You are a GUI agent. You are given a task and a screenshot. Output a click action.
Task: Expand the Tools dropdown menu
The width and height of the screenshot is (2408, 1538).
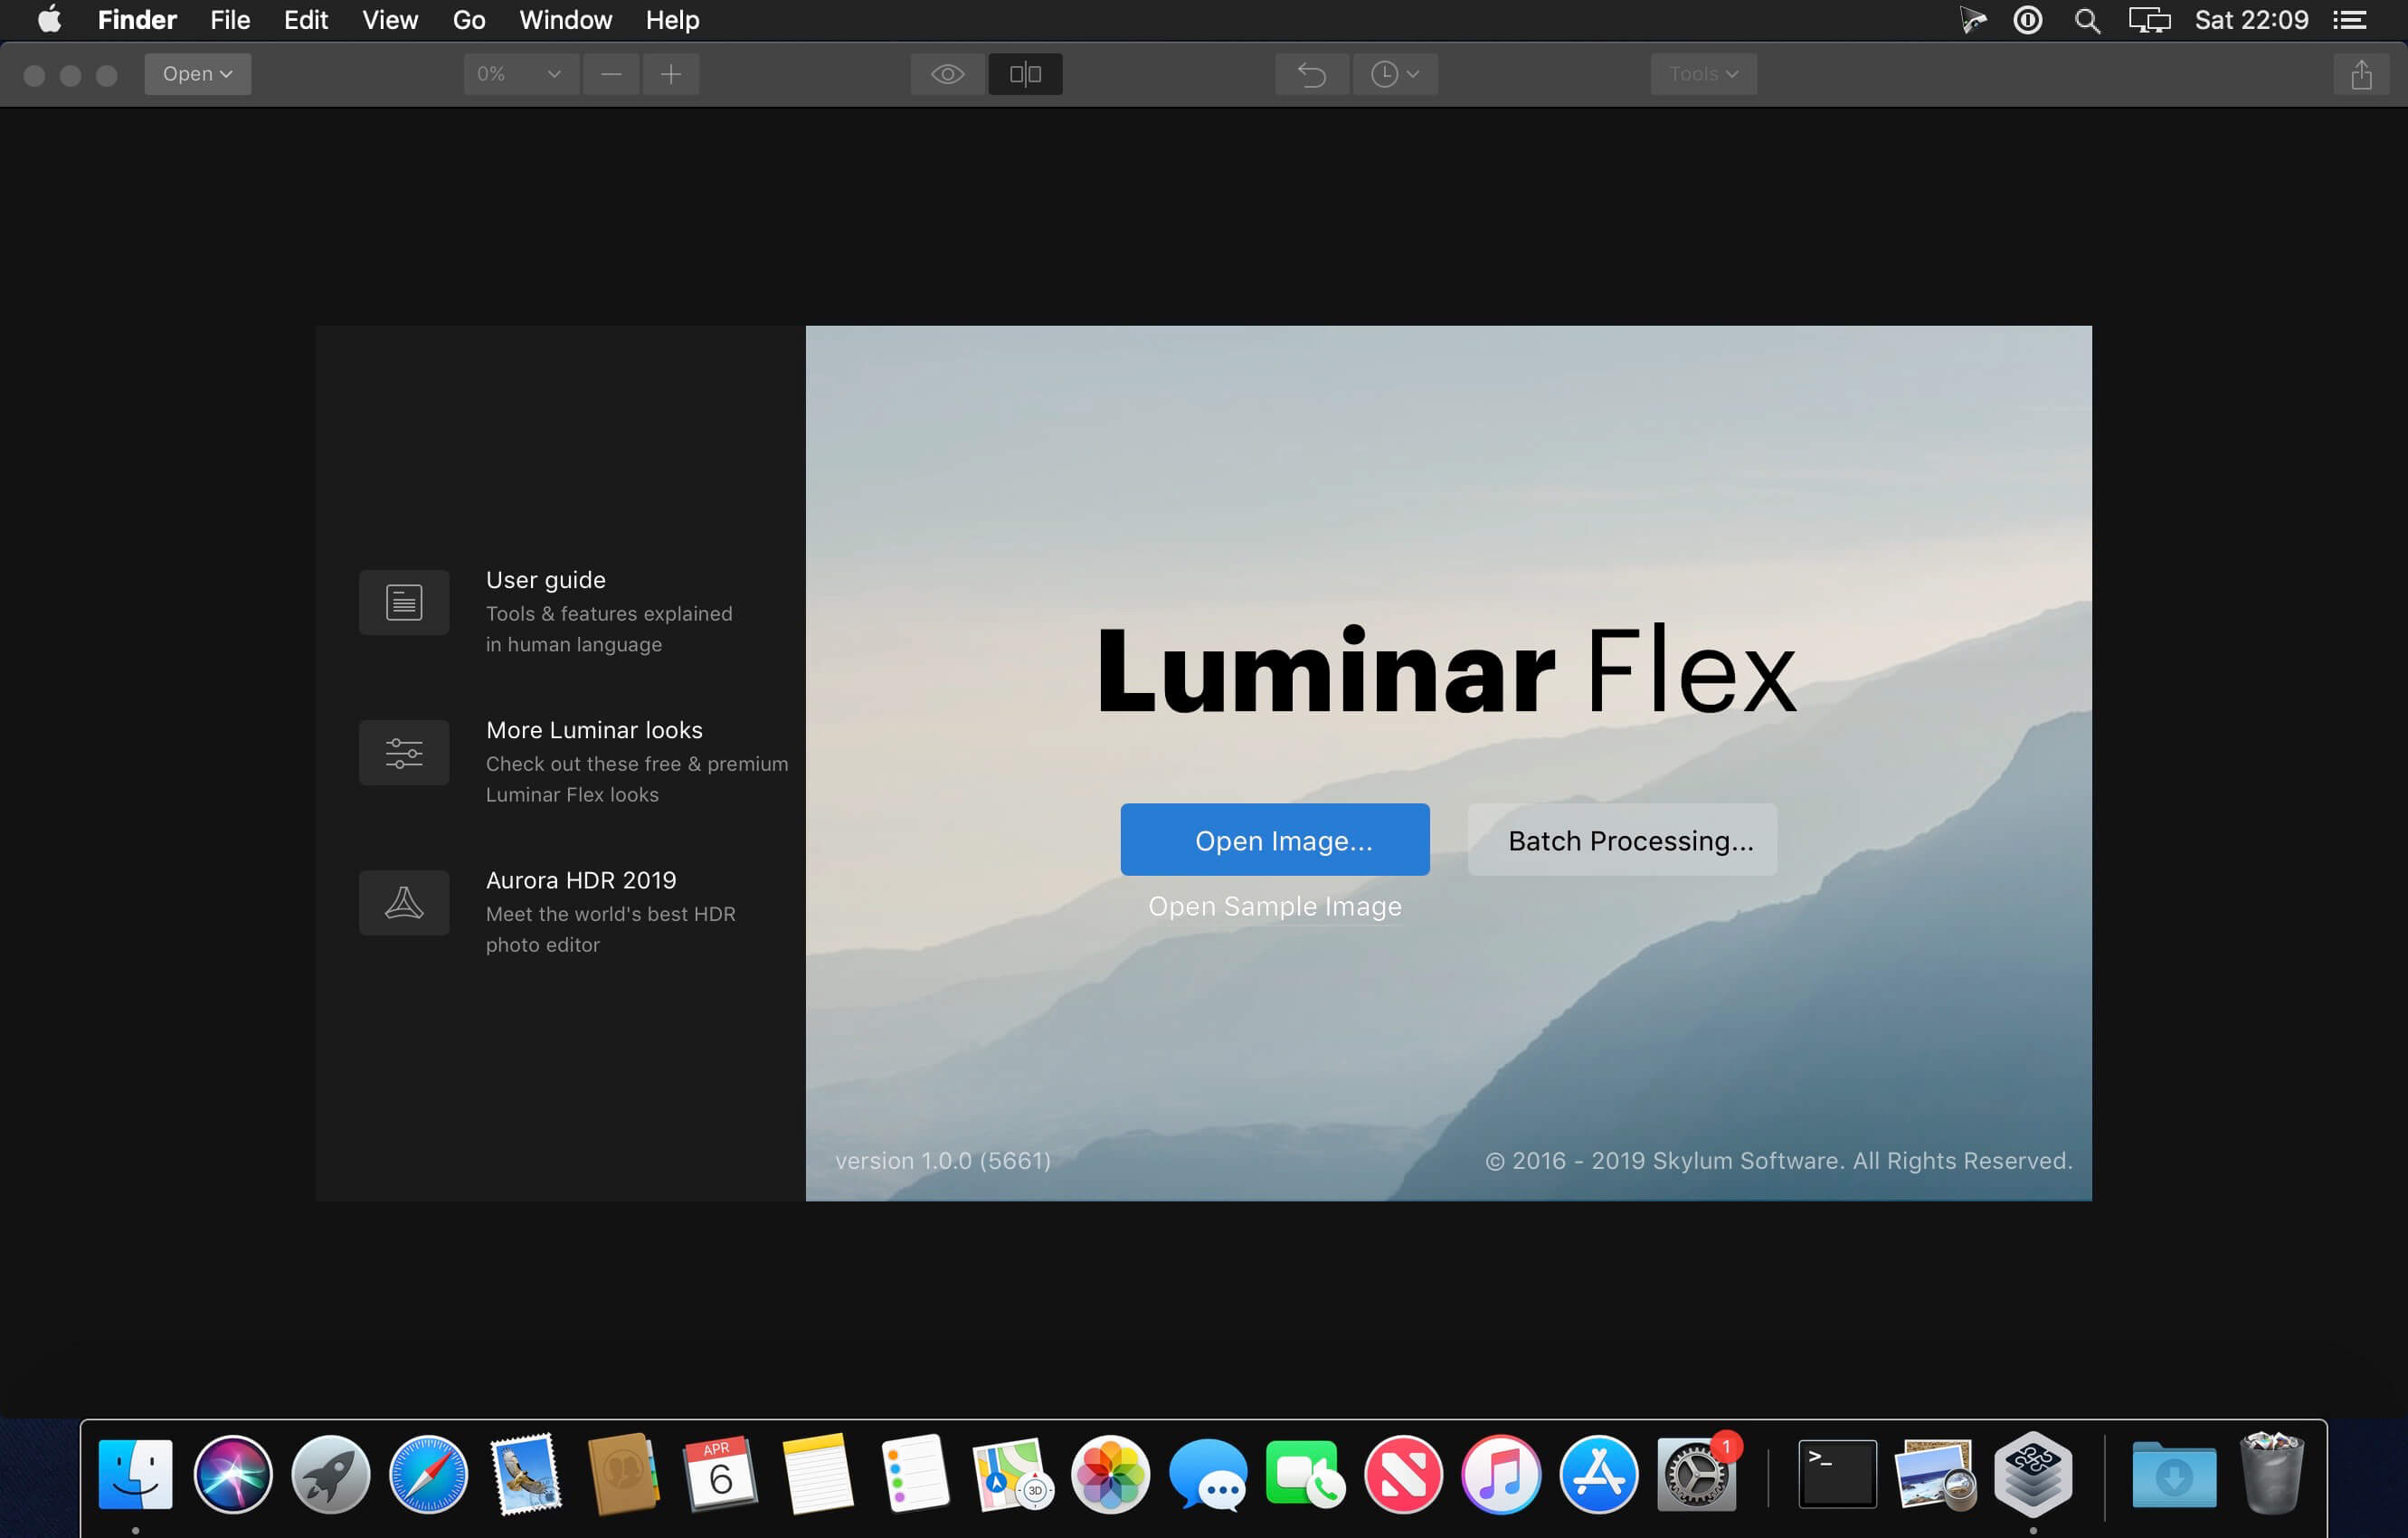pyautogui.click(x=1703, y=74)
